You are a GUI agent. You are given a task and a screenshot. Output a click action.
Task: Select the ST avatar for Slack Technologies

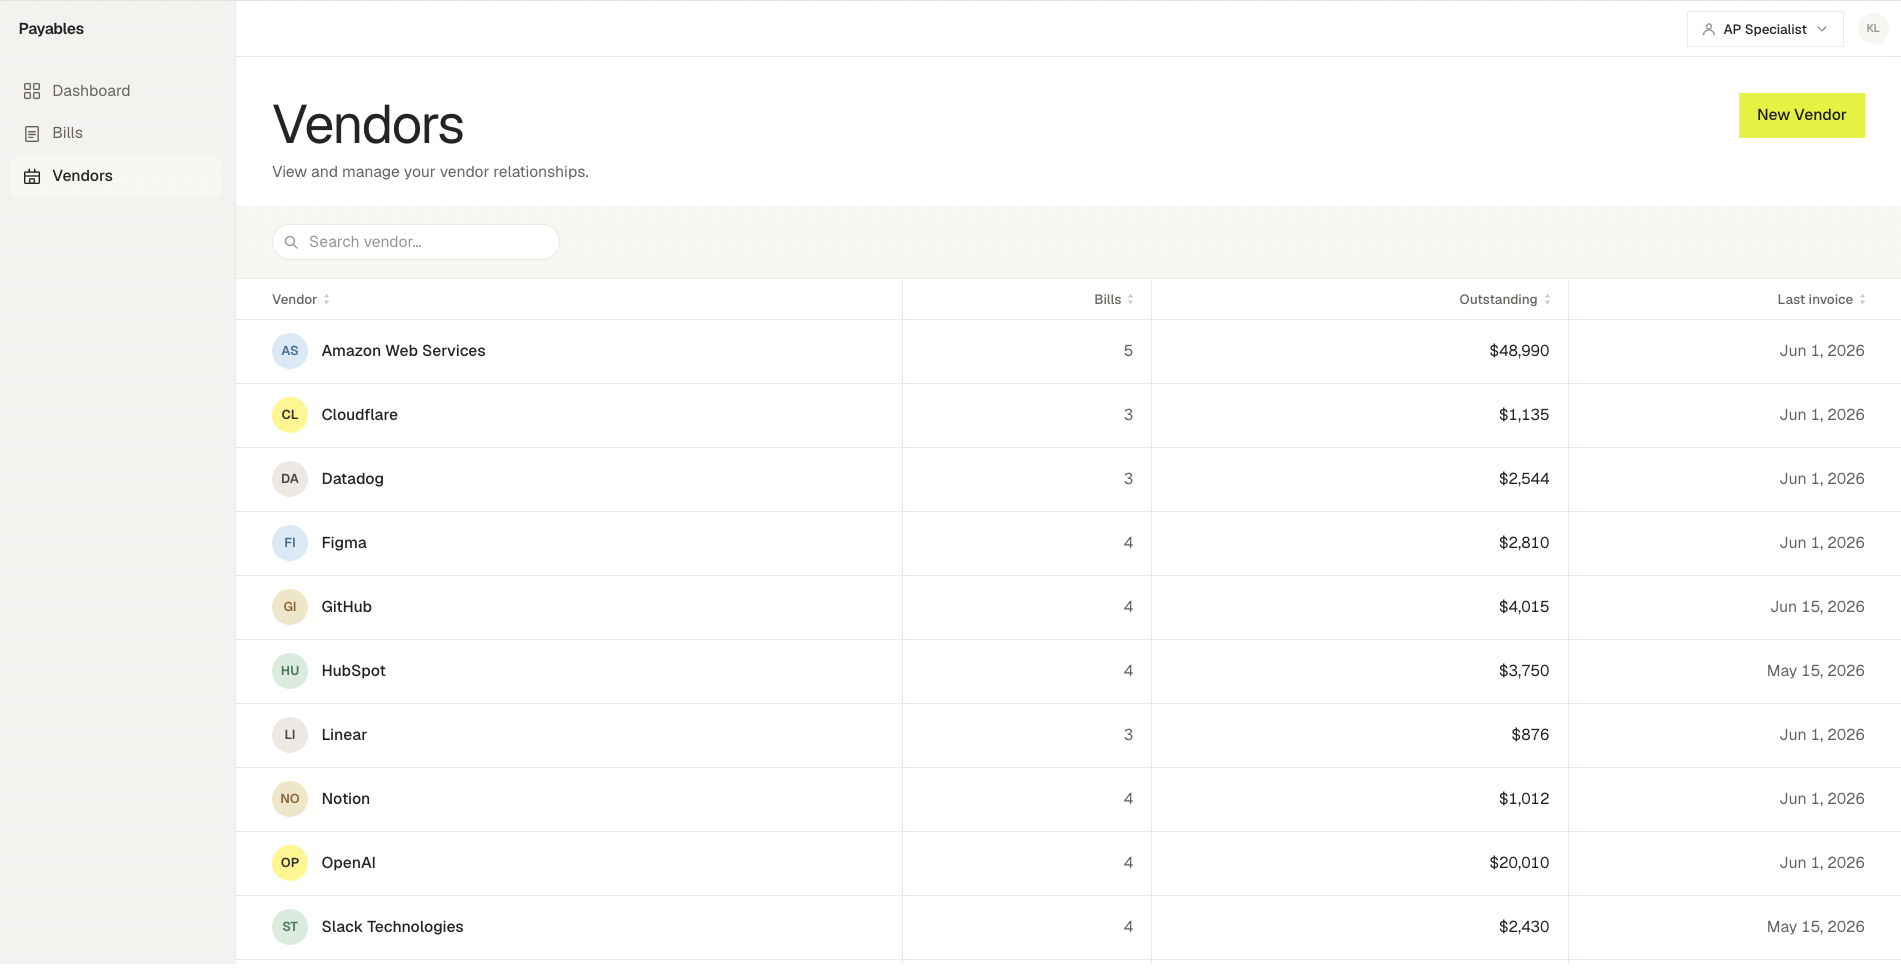tap(290, 927)
